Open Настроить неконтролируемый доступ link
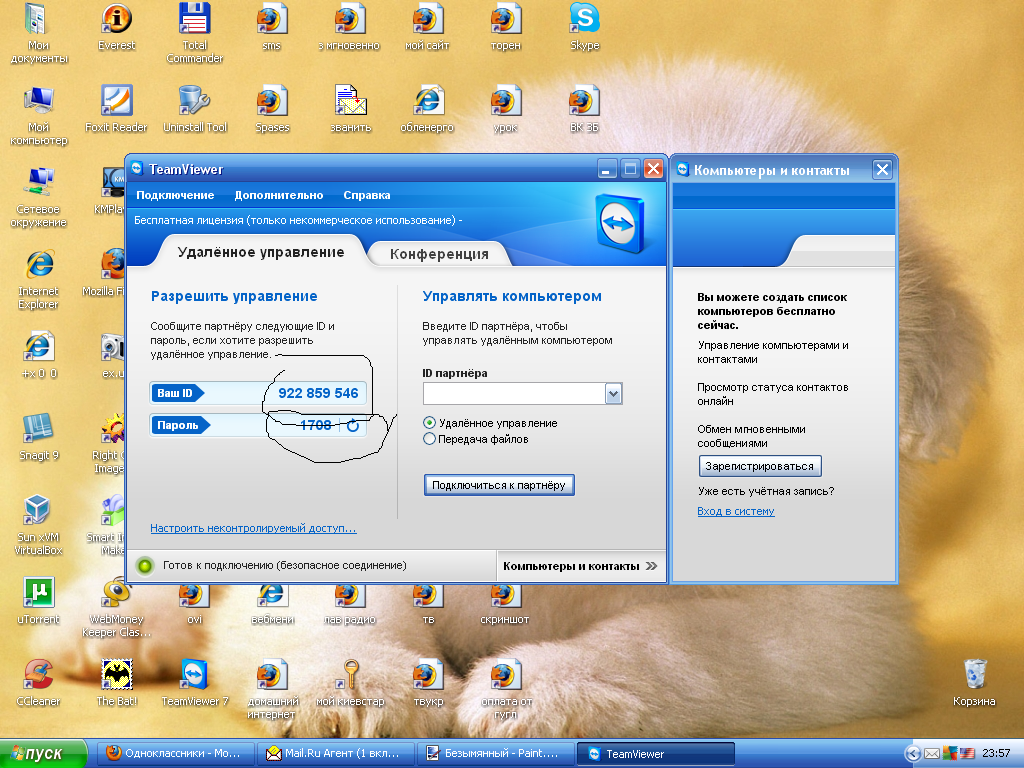This screenshot has height=768, width=1024. [253, 528]
